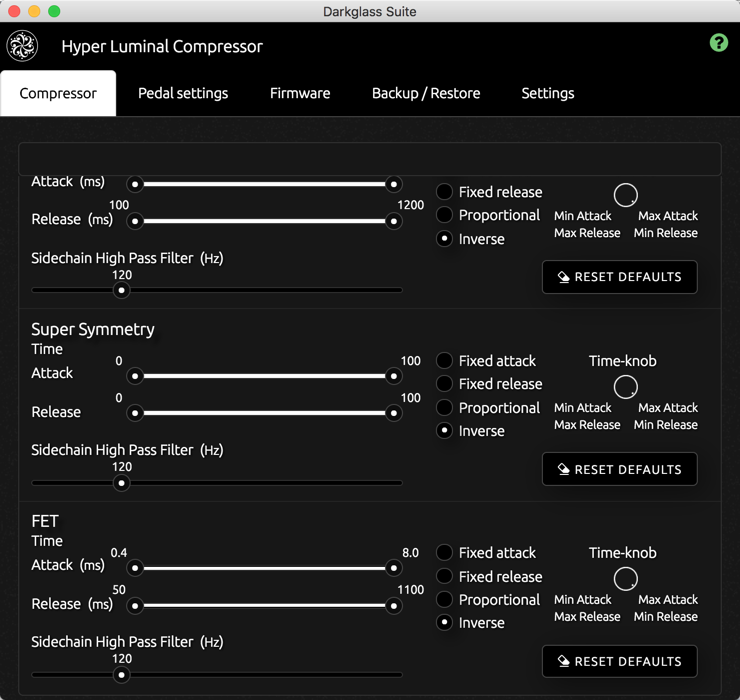Viewport: 740px width, 700px height.
Task: Click the topmost Reset Defaults button
Action: [620, 277]
